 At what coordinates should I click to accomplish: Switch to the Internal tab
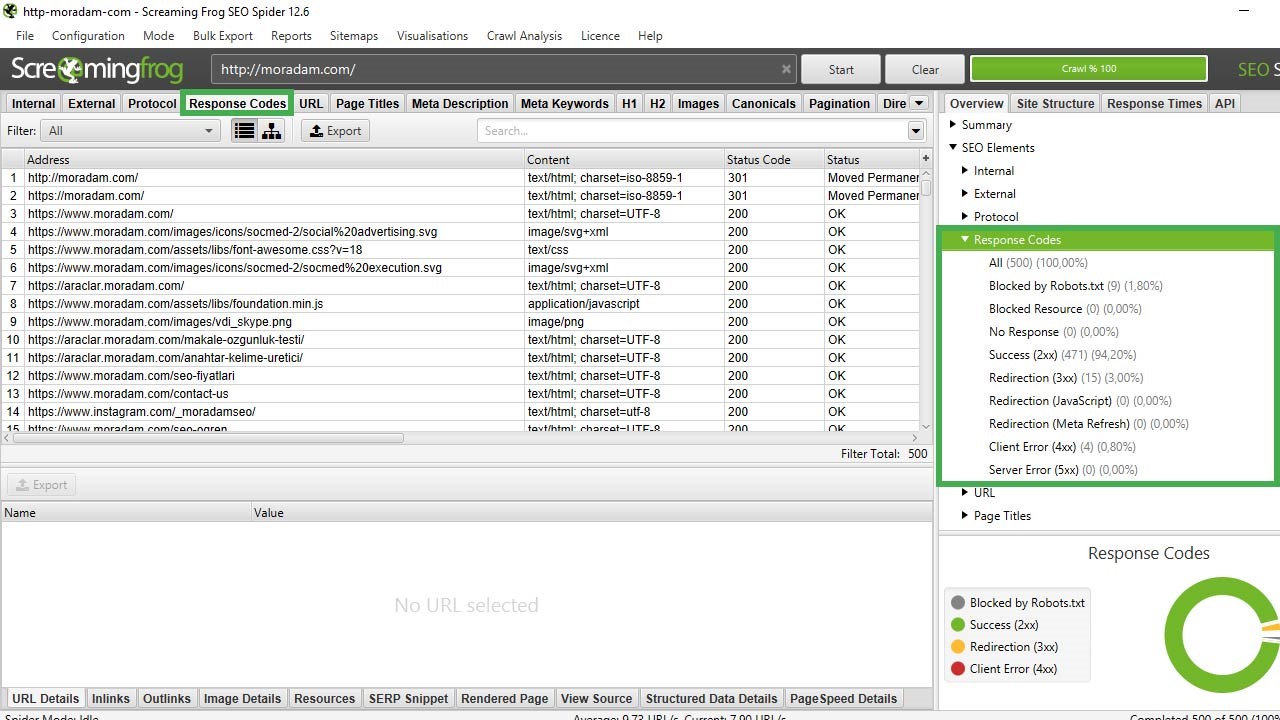coord(34,103)
